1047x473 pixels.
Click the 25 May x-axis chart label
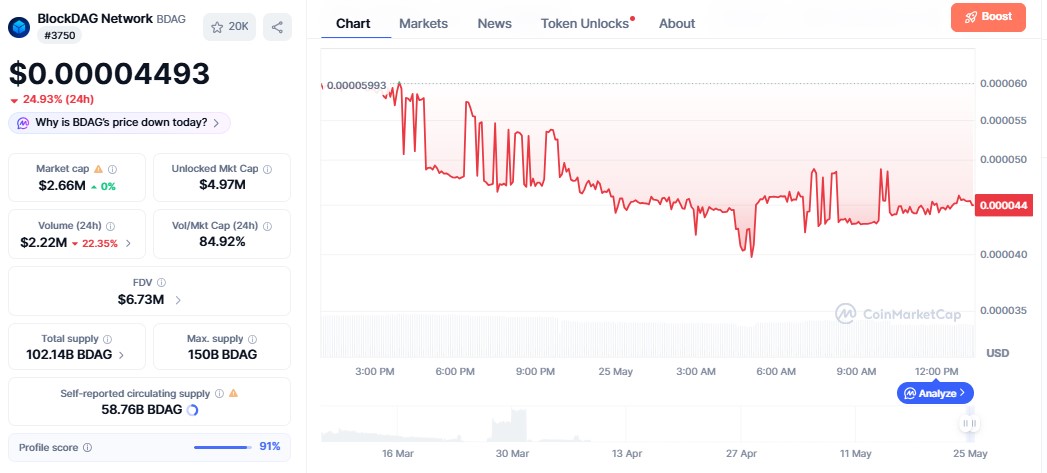click(x=616, y=371)
